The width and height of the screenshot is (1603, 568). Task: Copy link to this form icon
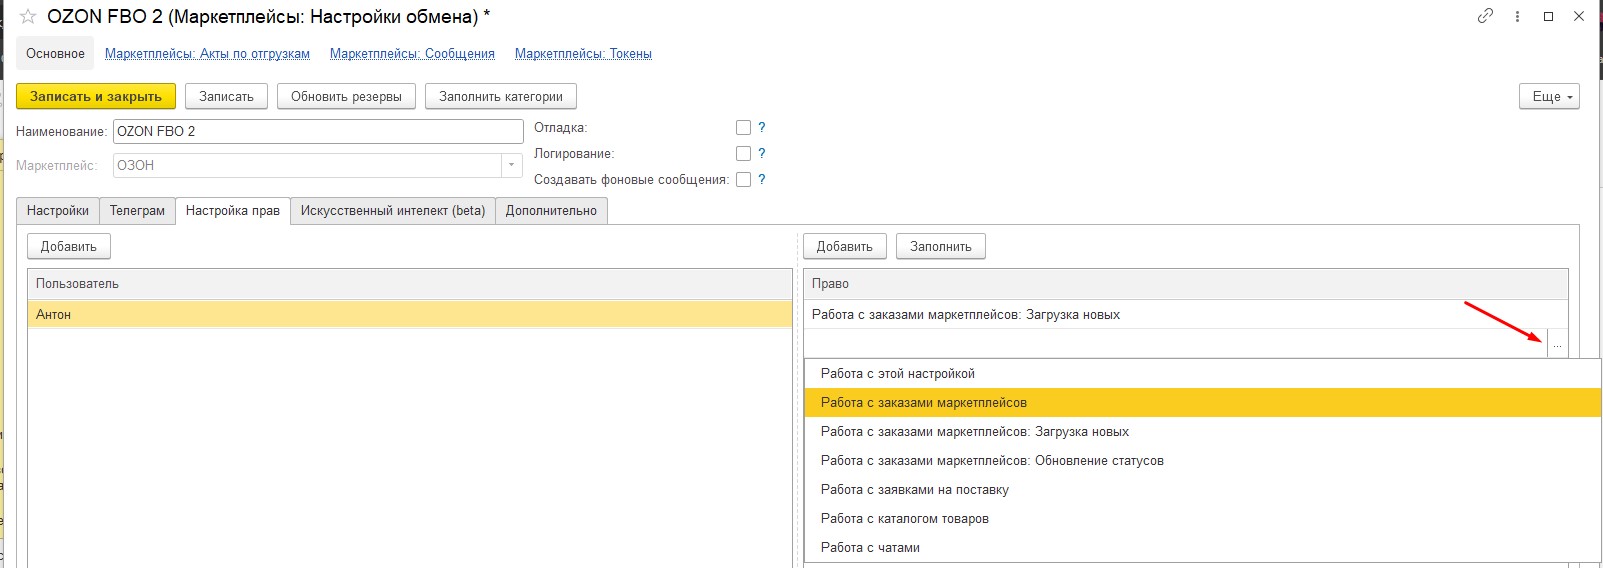click(1485, 16)
